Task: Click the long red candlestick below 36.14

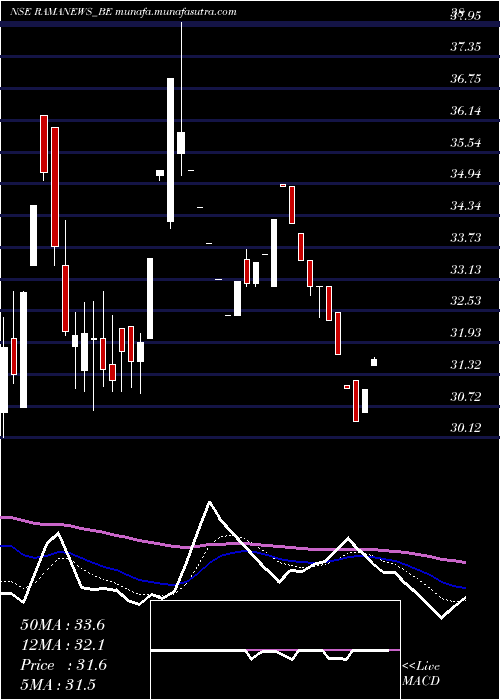Action: [55, 187]
